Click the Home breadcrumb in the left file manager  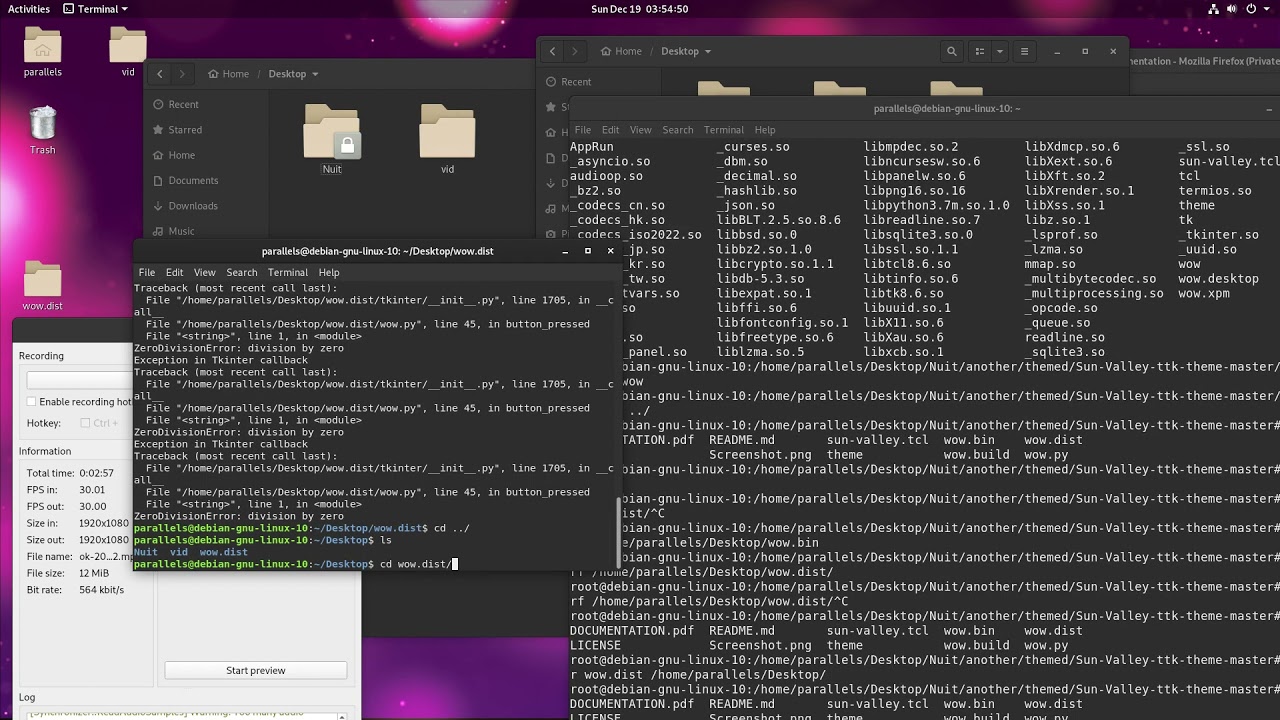(x=228, y=74)
